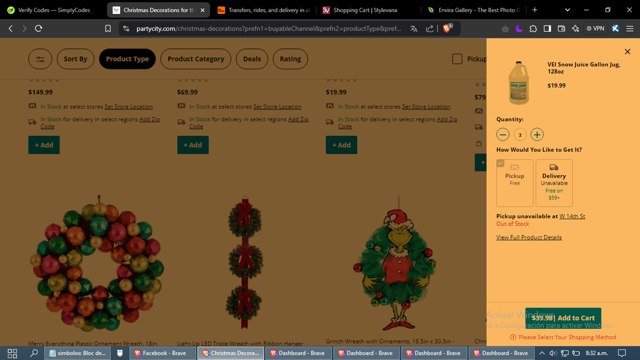The width and height of the screenshot is (640, 360).
Task: Open the purple moon extension icon
Action: (x=519, y=29)
